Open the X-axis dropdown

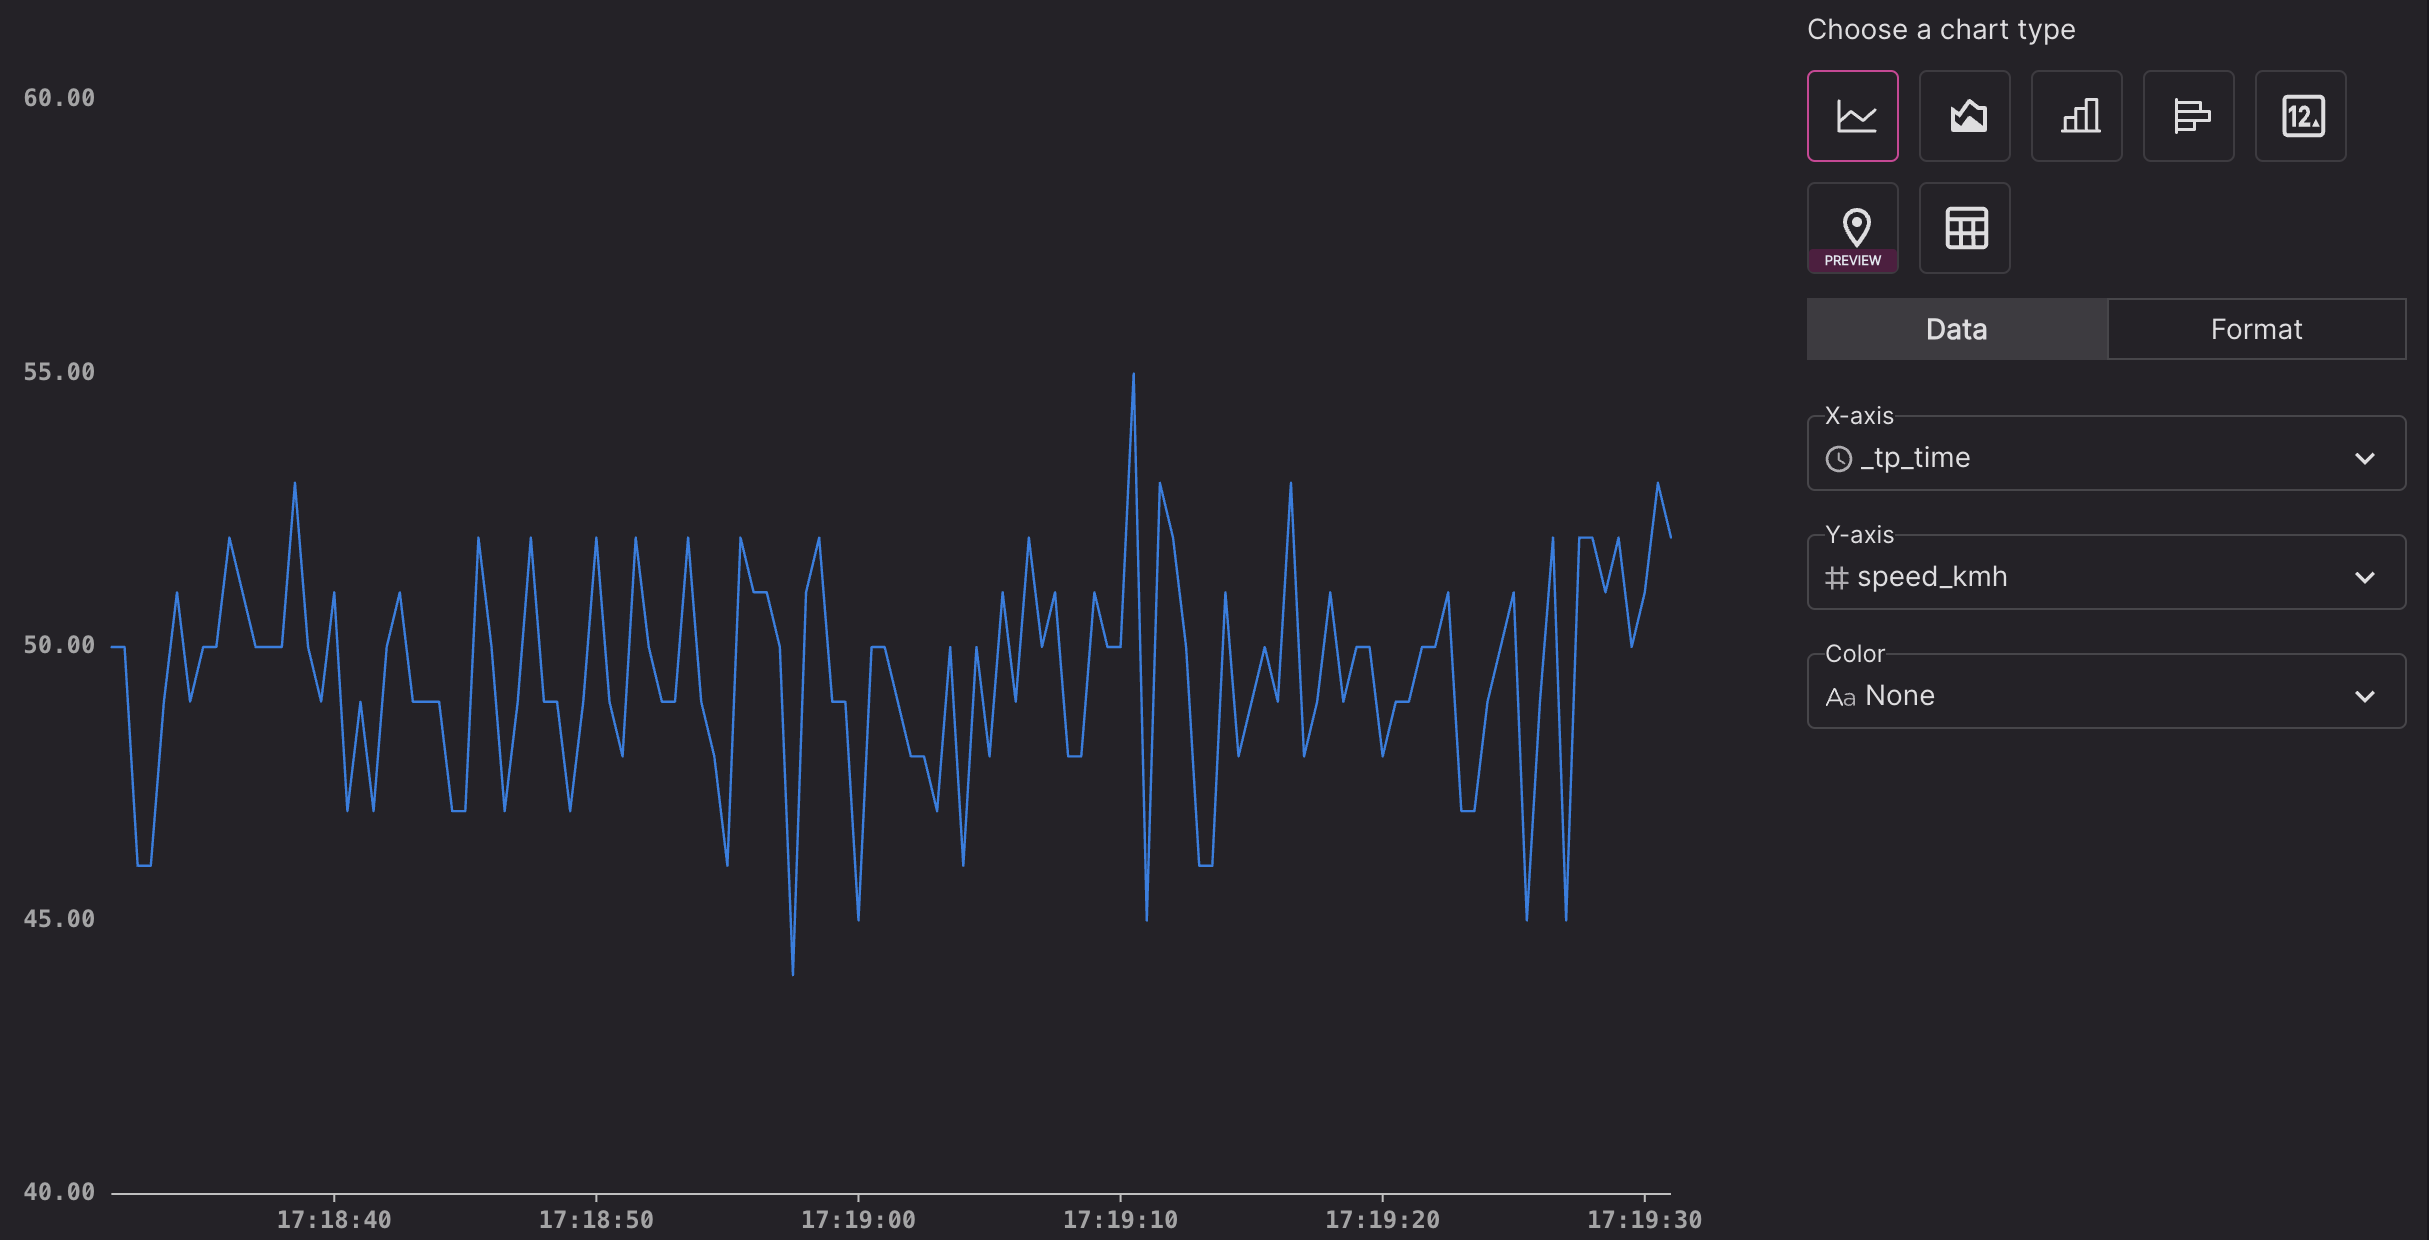pos(2366,458)
